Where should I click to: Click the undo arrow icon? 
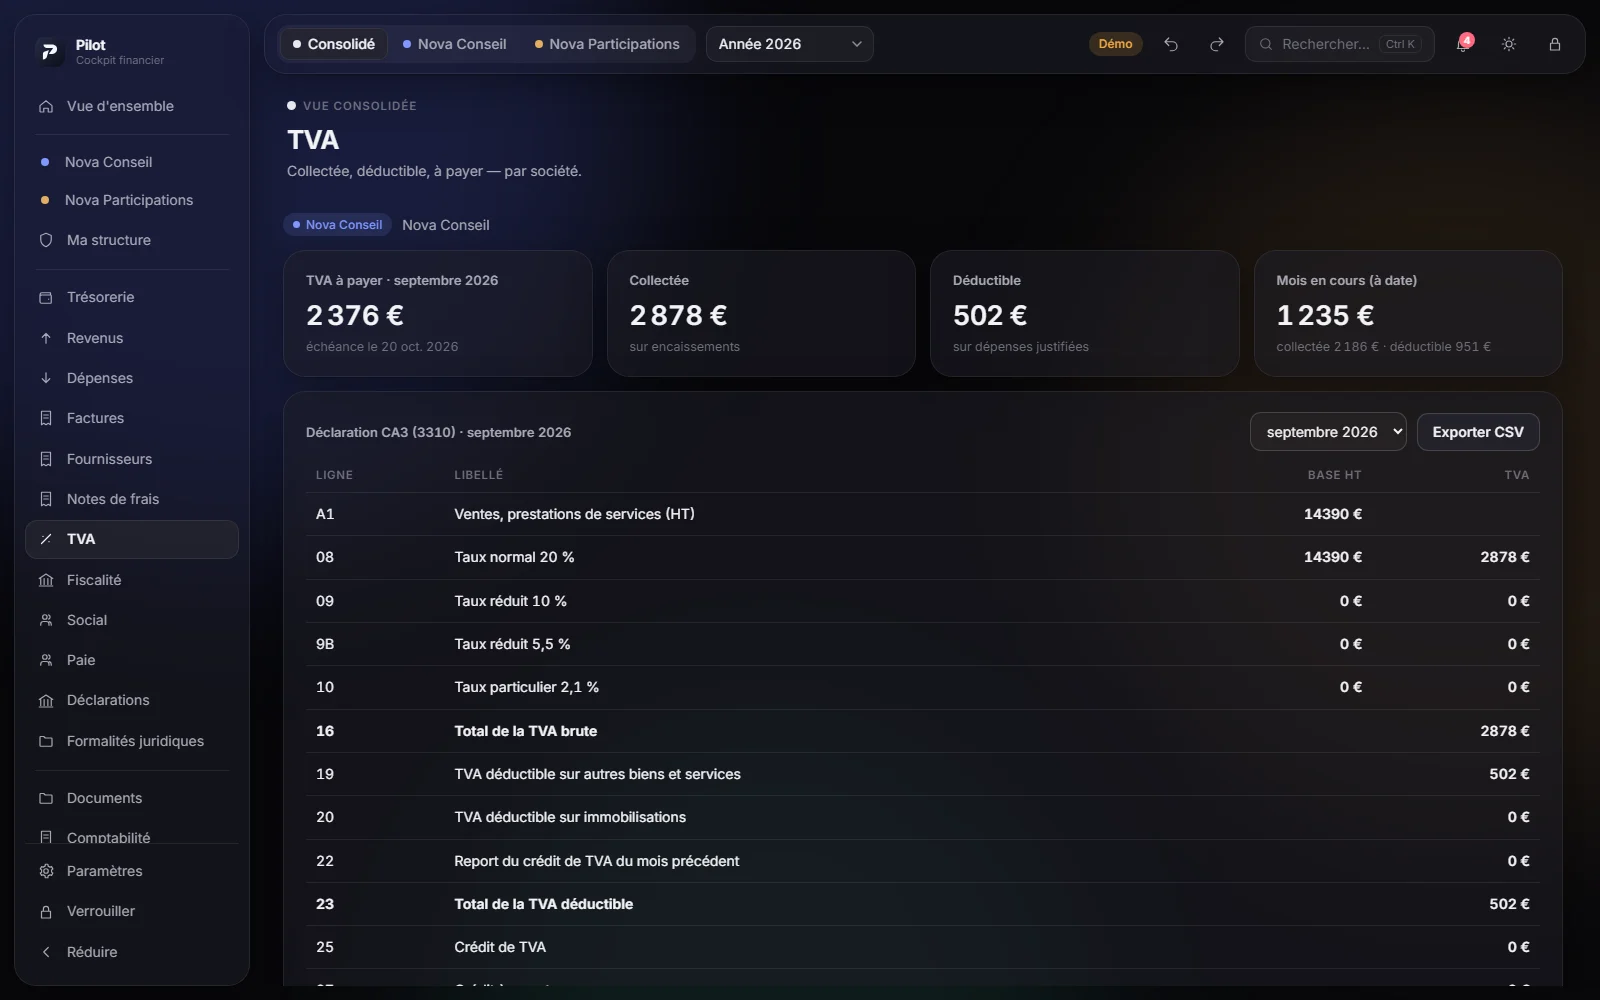[x=1171, y=44]
